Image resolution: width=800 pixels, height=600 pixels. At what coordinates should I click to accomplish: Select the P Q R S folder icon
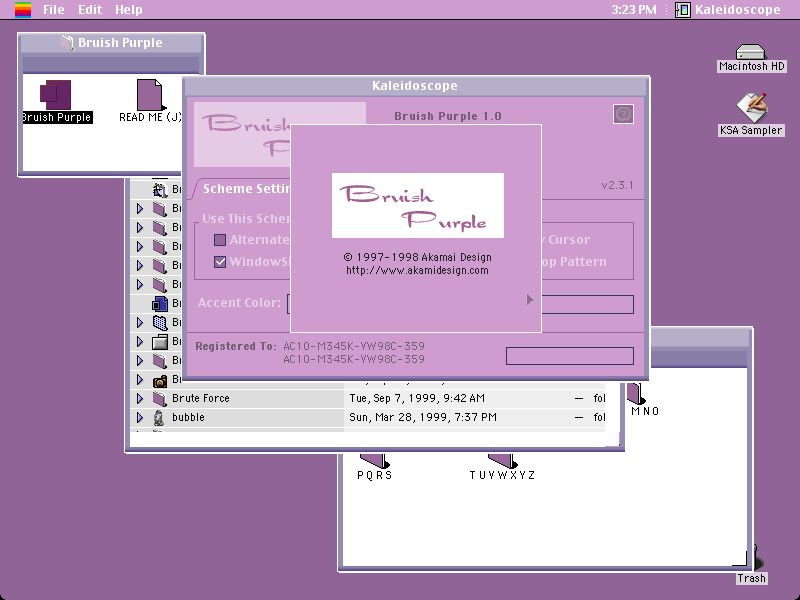click(374, 461)
